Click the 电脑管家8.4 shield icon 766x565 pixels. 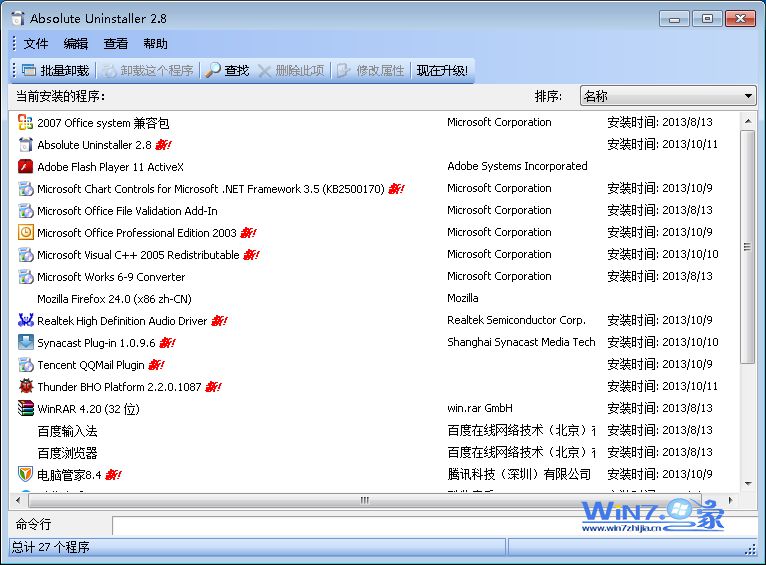[25, 474]
